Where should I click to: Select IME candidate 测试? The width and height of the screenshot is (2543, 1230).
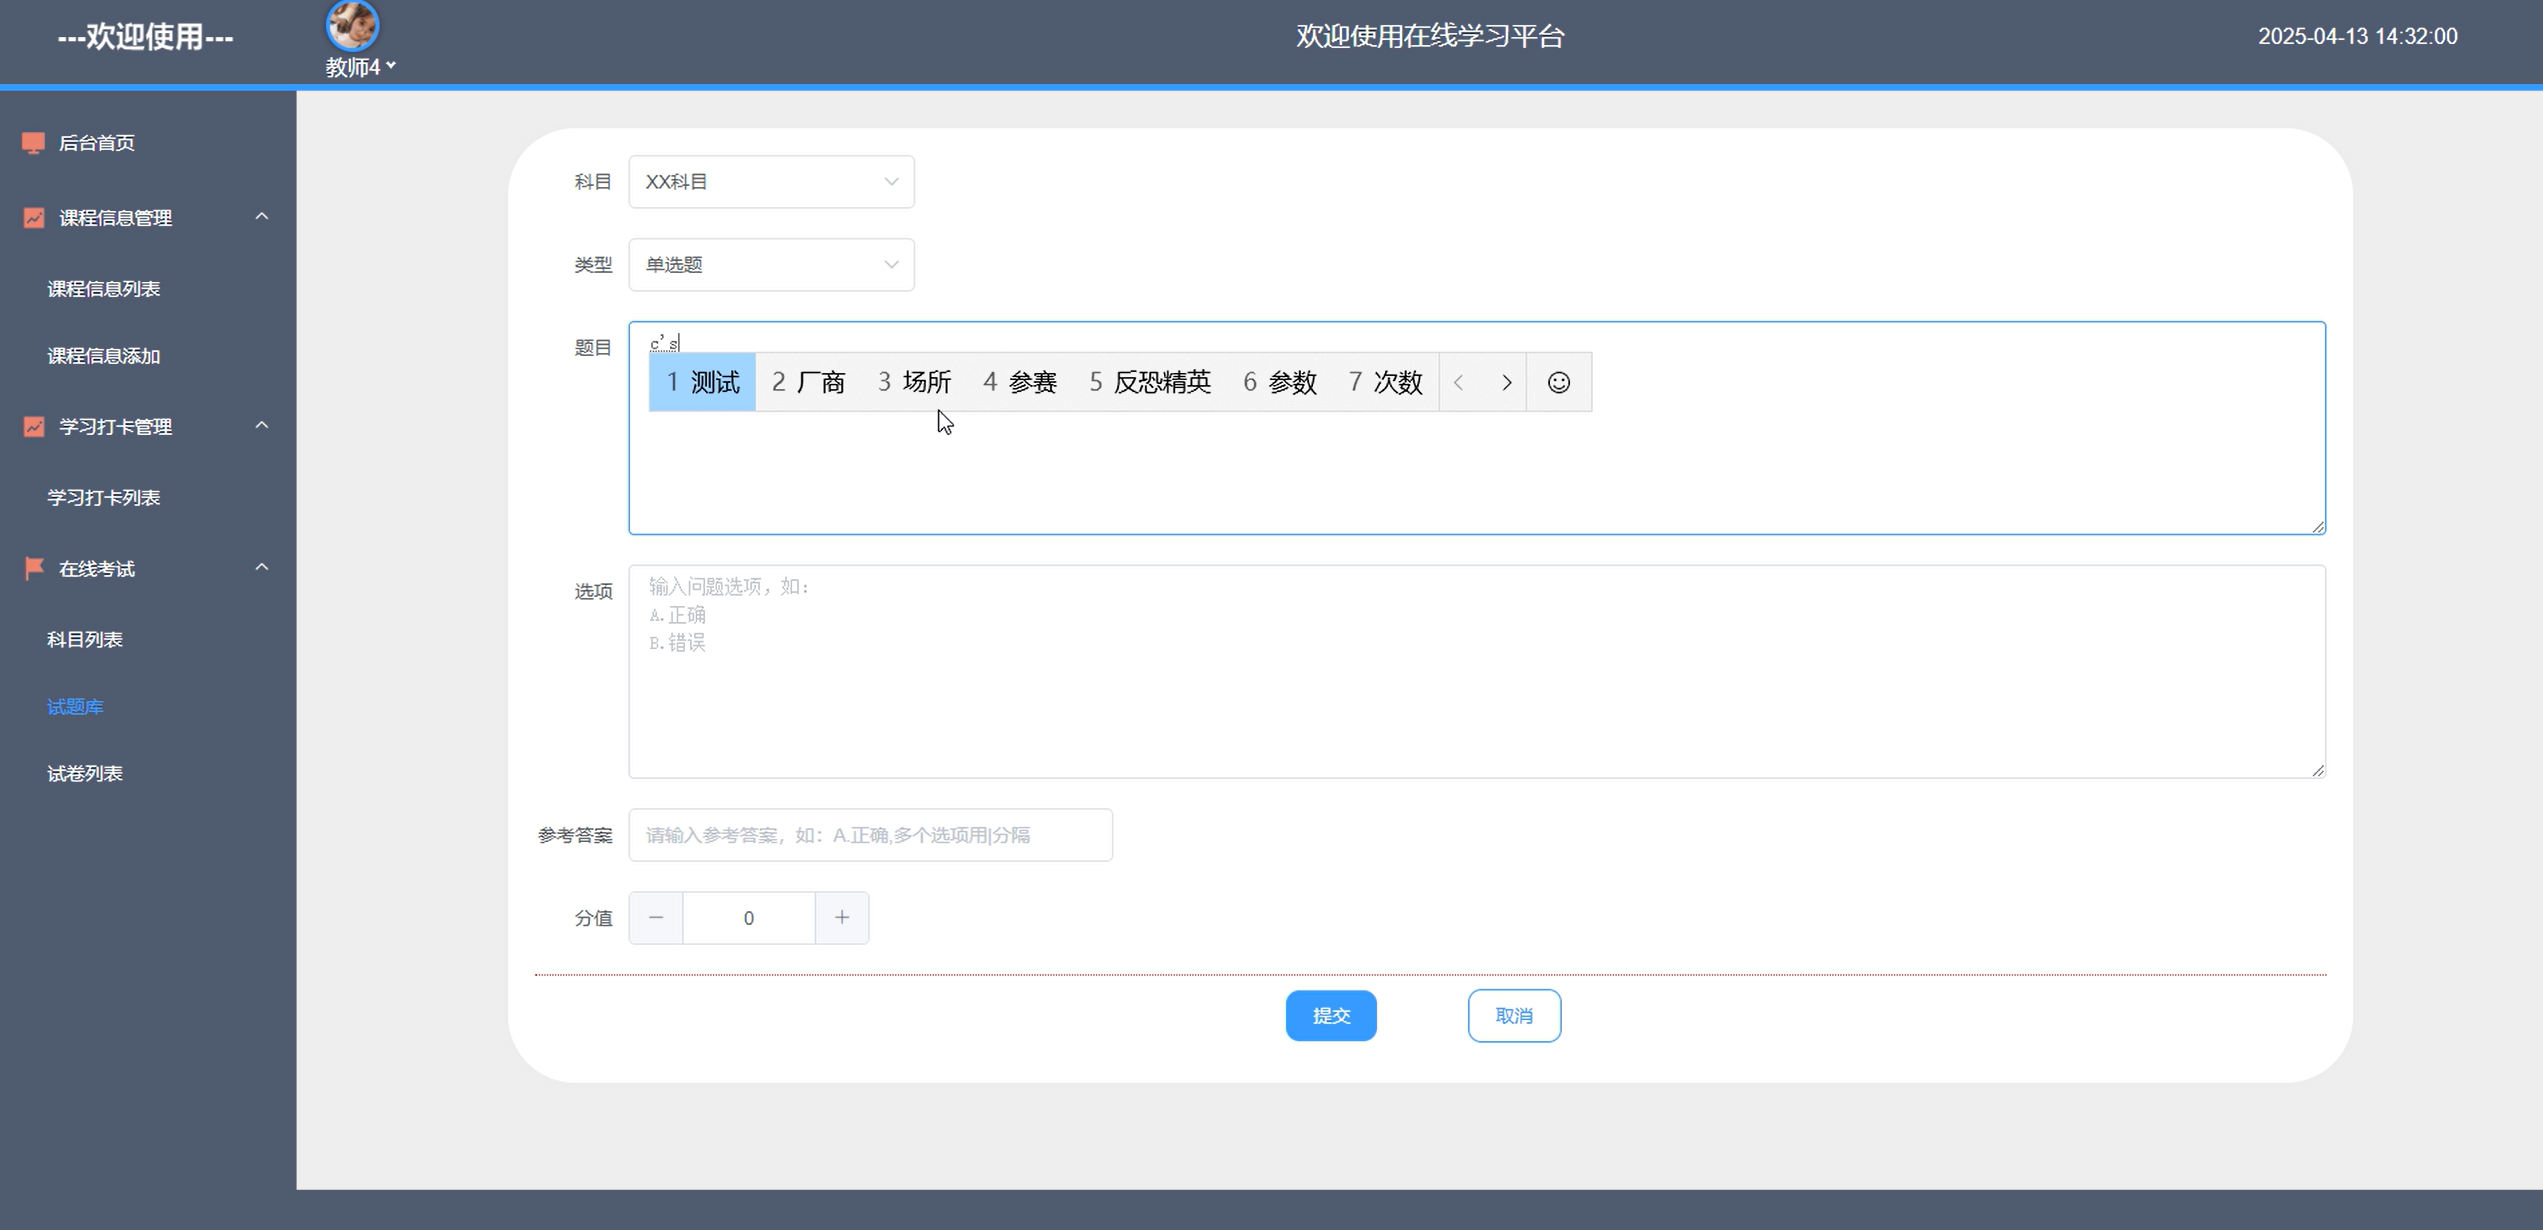point(703,382)
